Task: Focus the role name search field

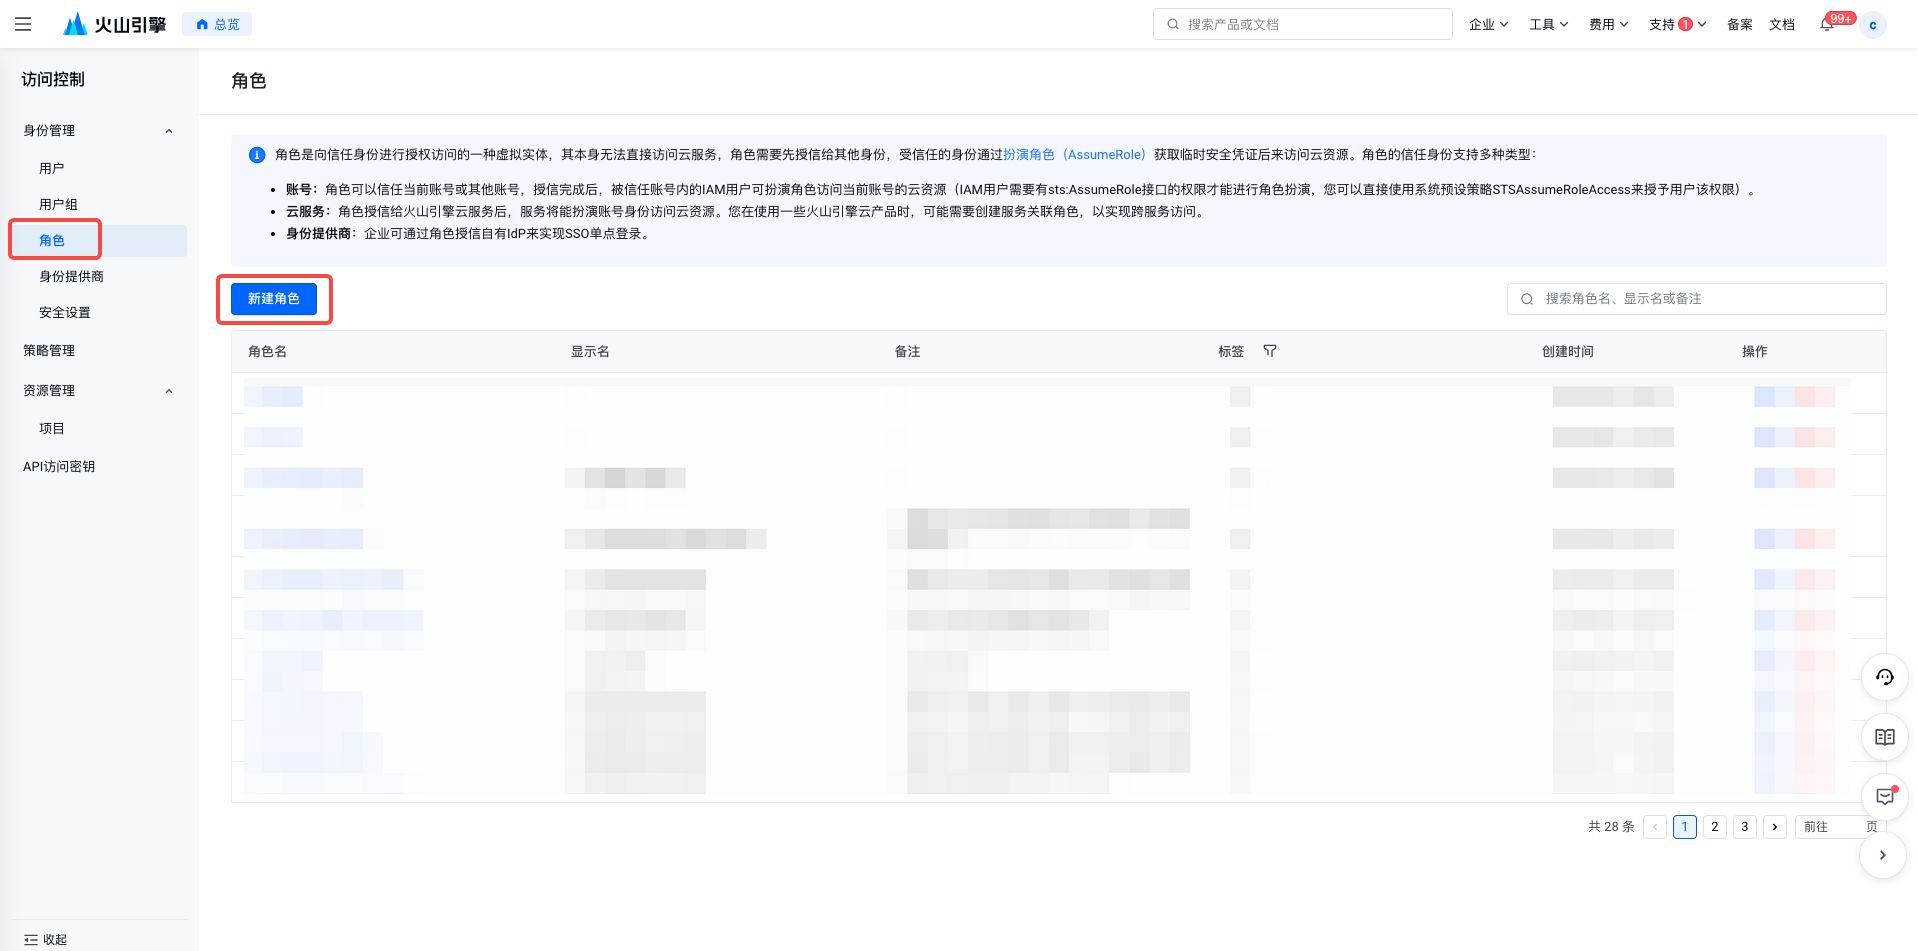Action: pos(1700,299)
